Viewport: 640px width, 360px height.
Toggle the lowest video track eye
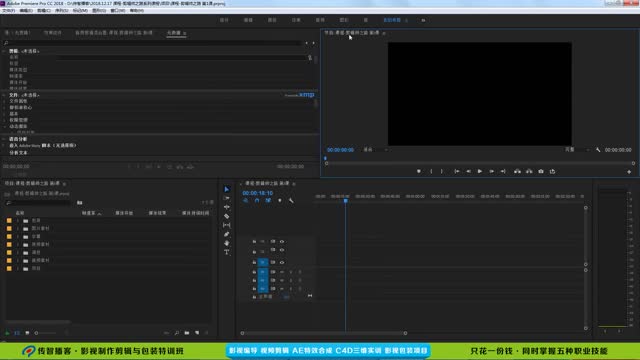coord(282,262)
